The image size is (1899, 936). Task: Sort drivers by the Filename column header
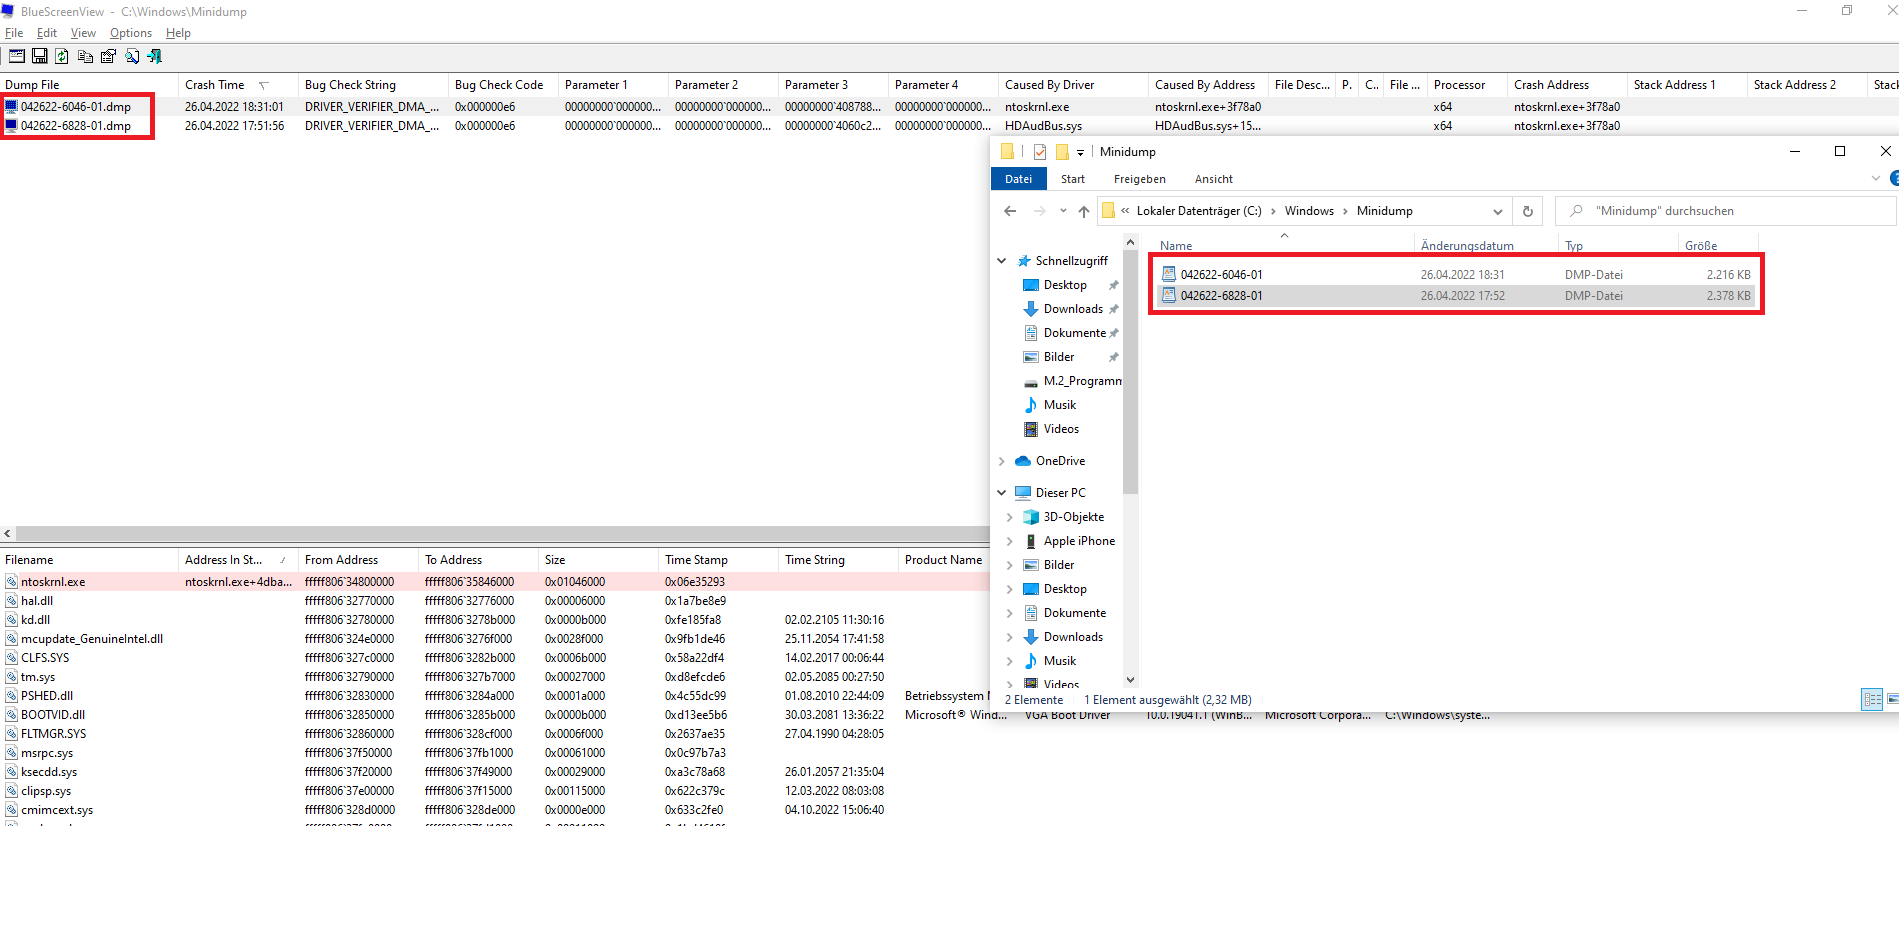pos(29,560)
